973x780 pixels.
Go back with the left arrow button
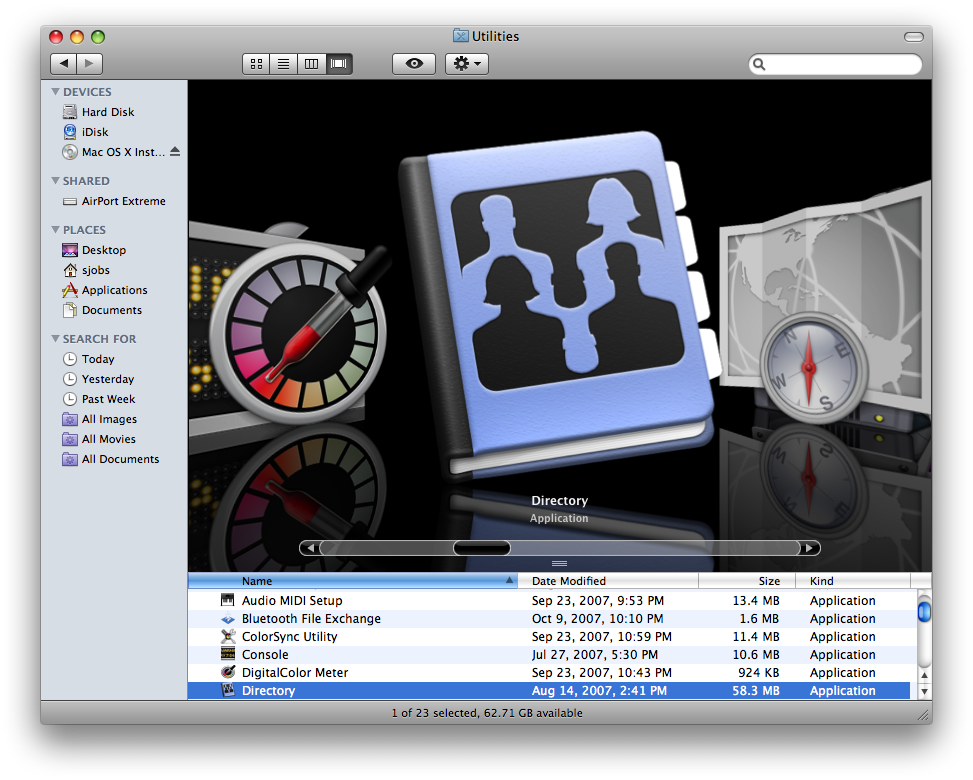click(63, 63)
